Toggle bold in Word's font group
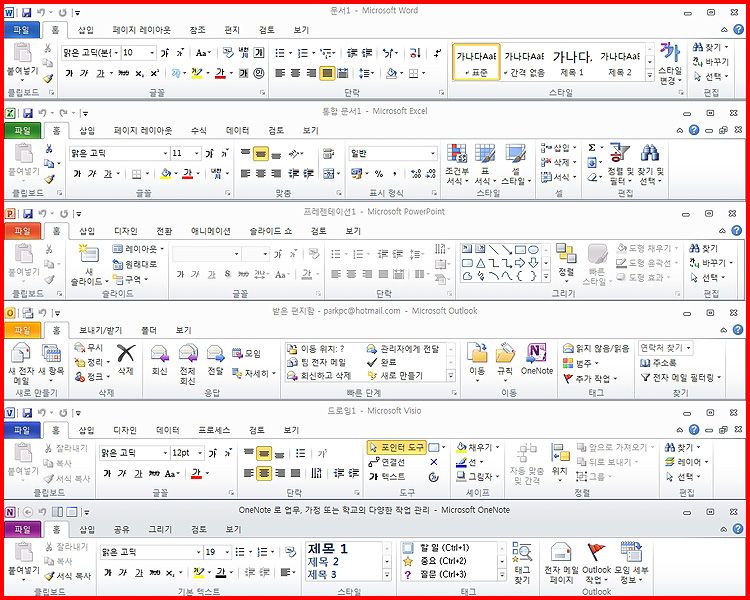This screenshot has height=600, width=750. coord(69,73)
